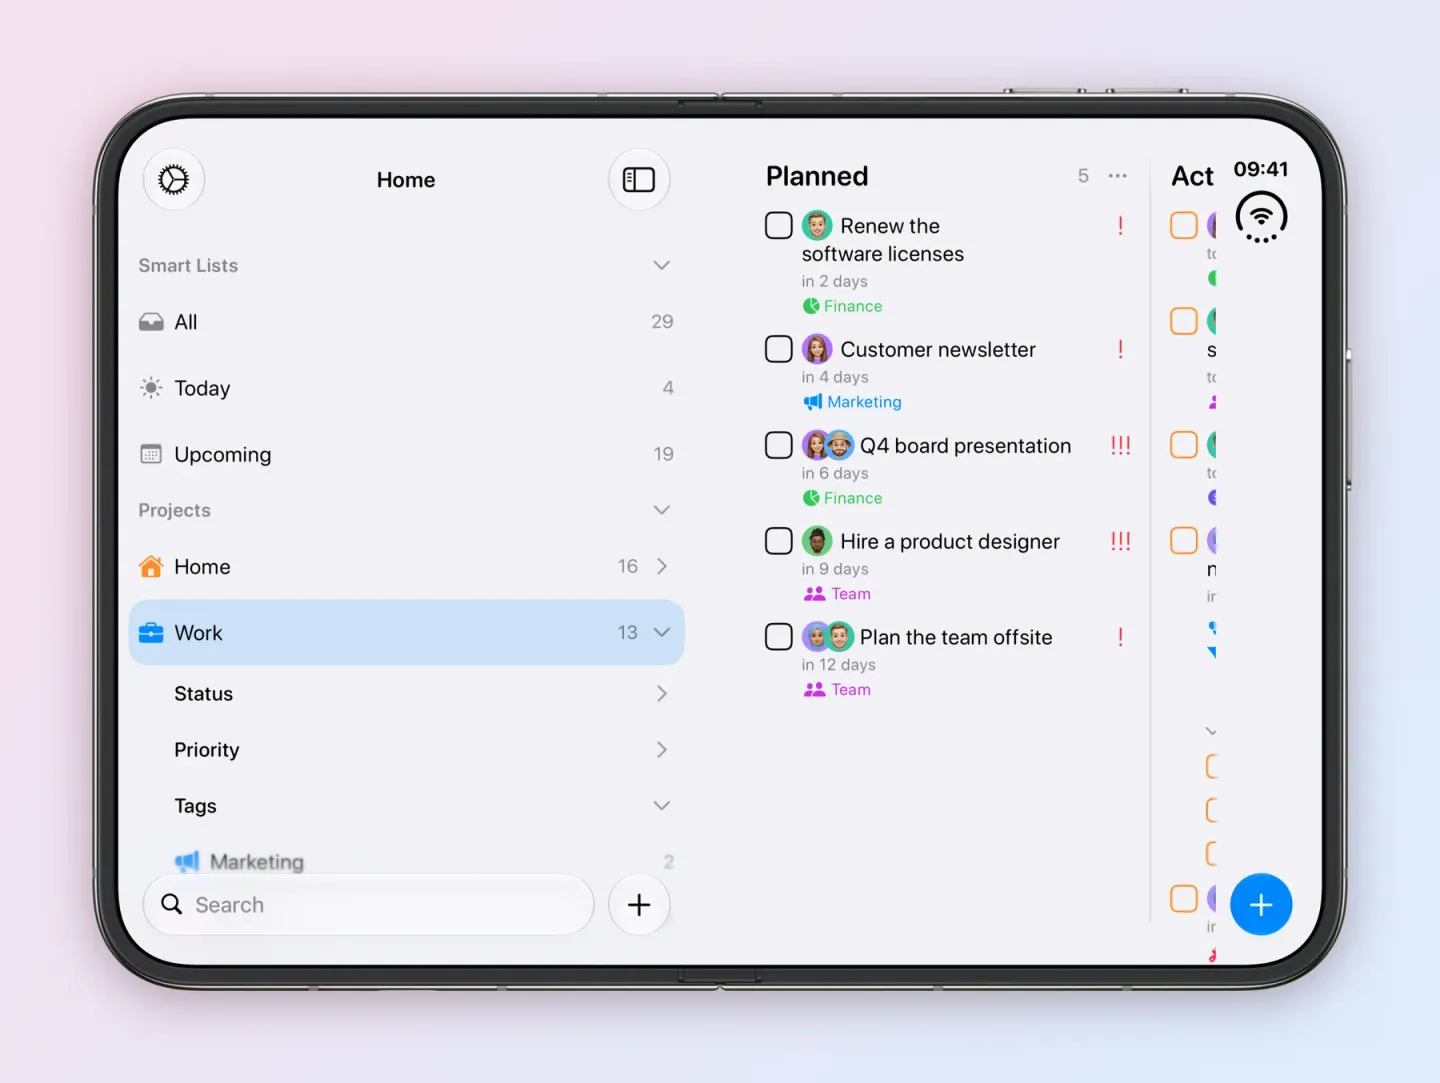Collapse the Tags group
The width and height of the screenshot is (1440, 1083).
click(x=661, y=806)
